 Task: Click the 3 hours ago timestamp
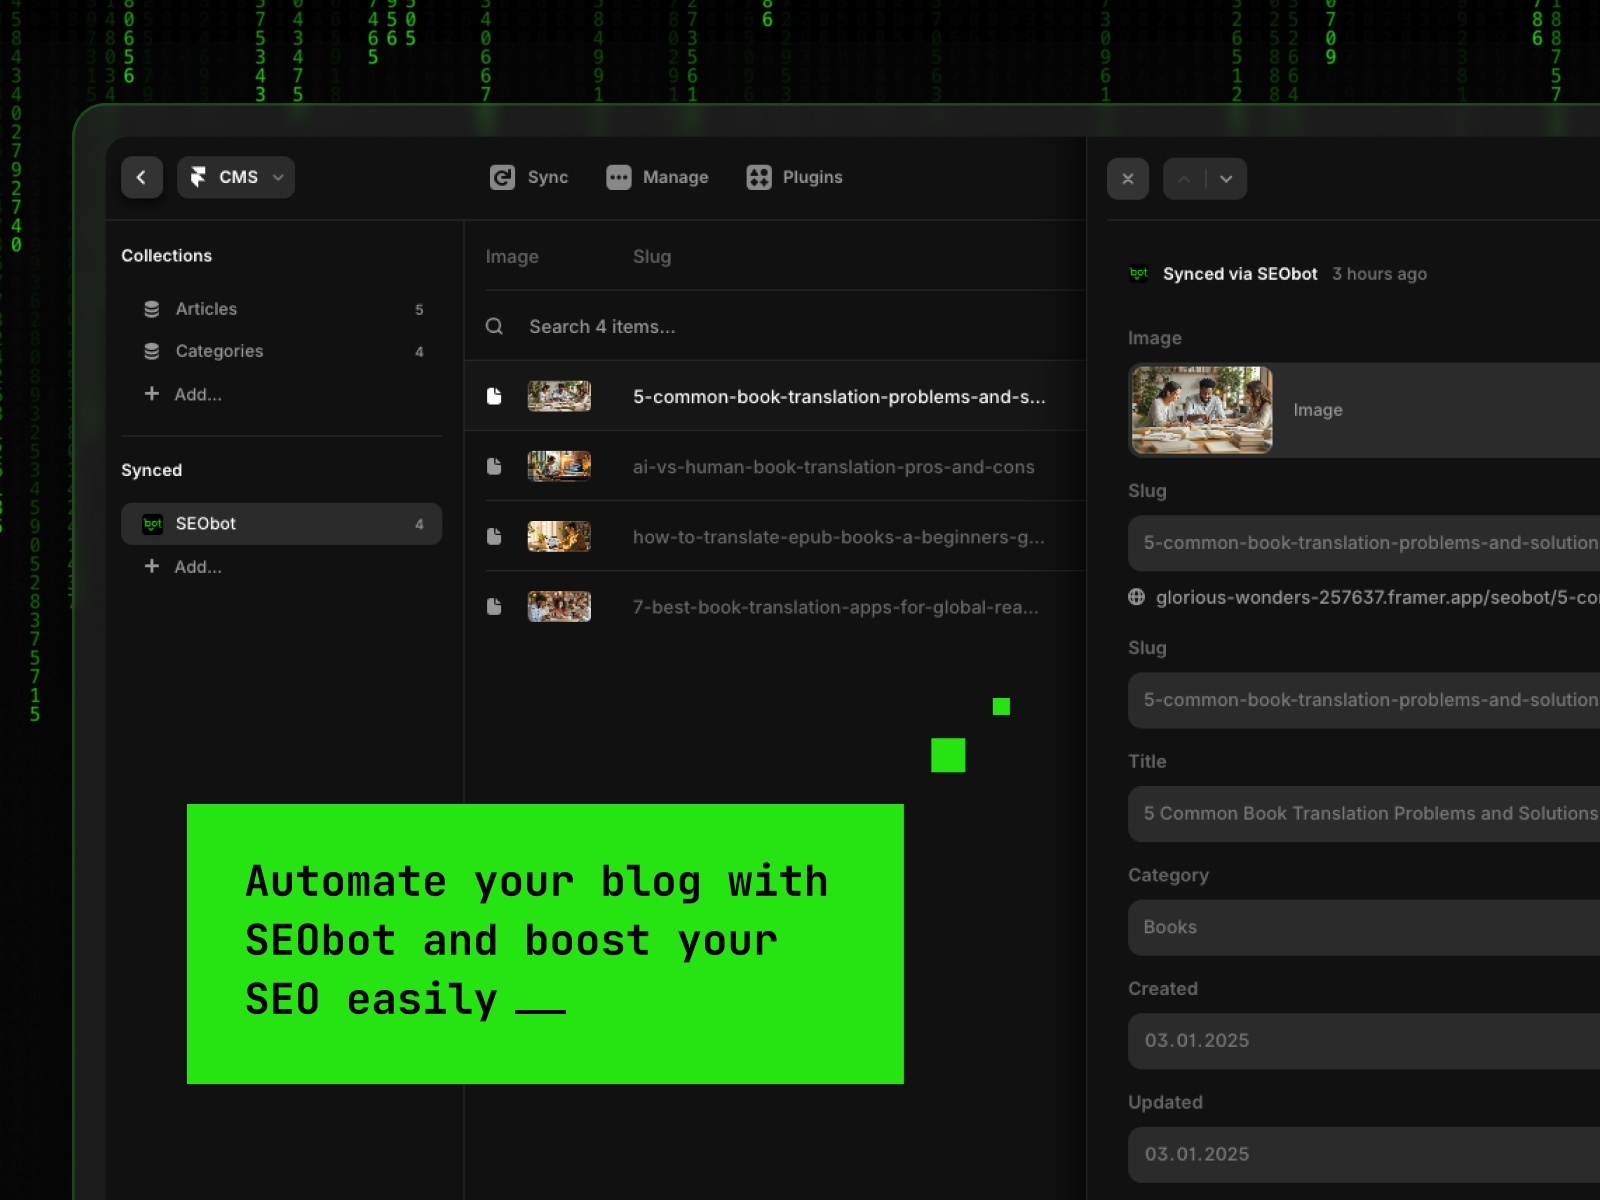pyautogui.click(x=1379, y=274)
